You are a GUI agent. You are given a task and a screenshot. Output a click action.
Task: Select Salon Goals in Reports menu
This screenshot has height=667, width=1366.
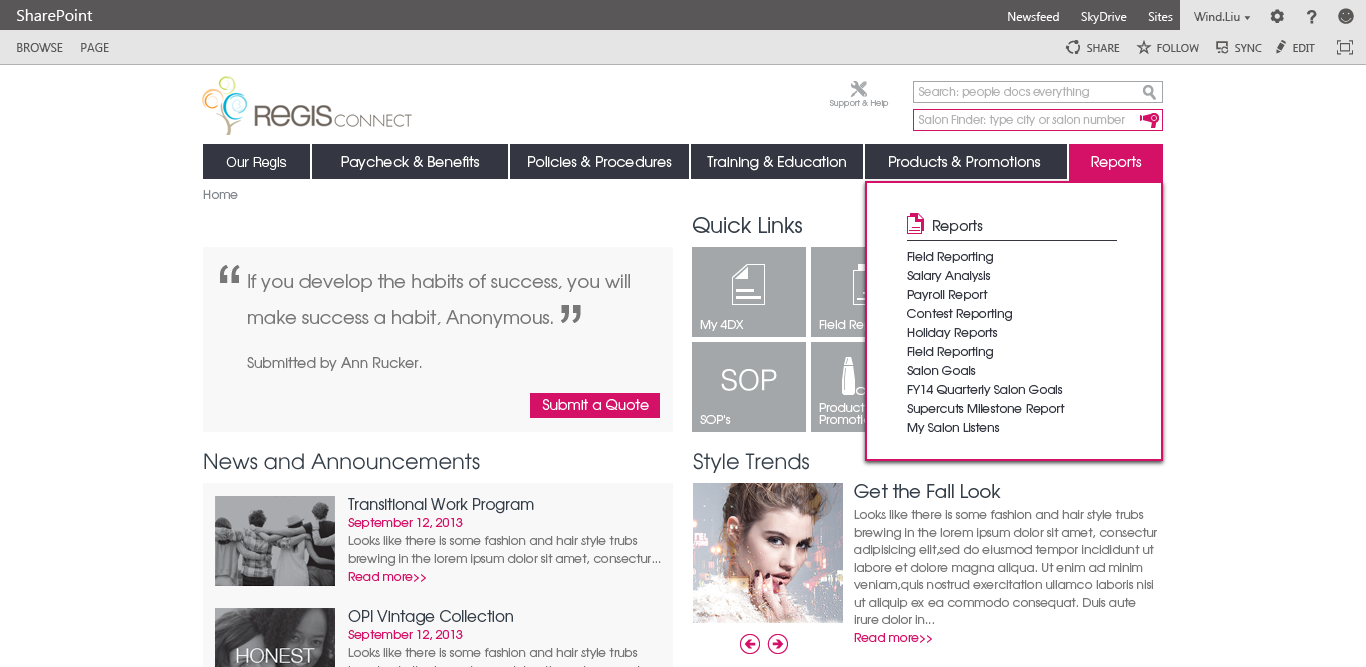(x=941, y=371)
